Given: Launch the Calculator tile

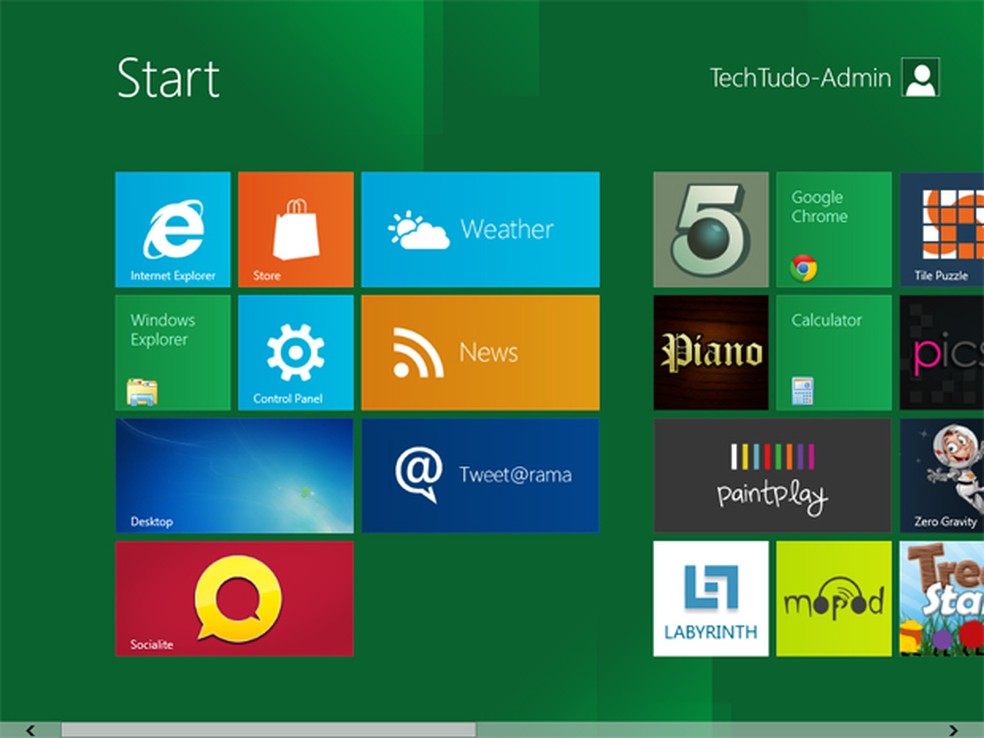Looking at the screenshot, I should pos(833,353).
